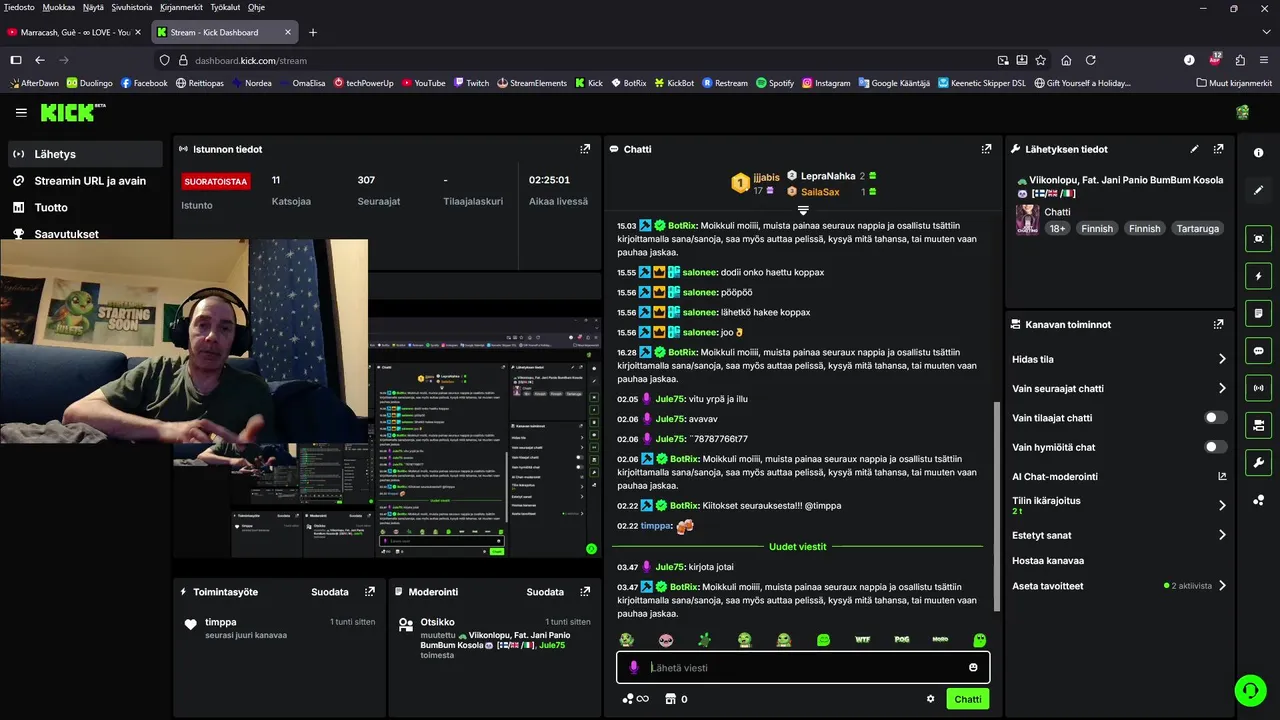Click the pencil icon in right sidebar
Viewport: 1280px width, 720px height.
(1258, 190)
